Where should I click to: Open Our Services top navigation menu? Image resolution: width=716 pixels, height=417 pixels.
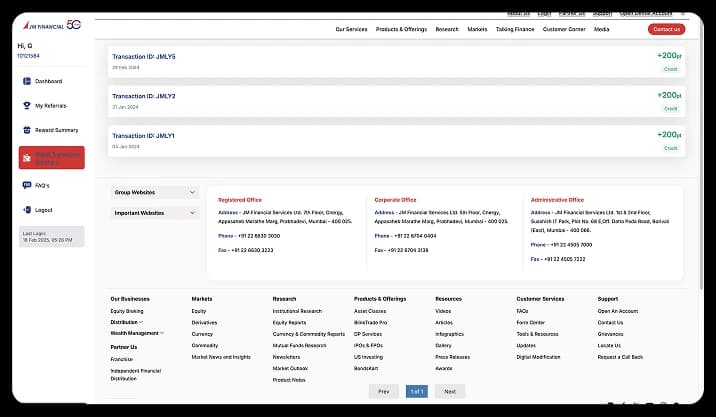(351, 29)
